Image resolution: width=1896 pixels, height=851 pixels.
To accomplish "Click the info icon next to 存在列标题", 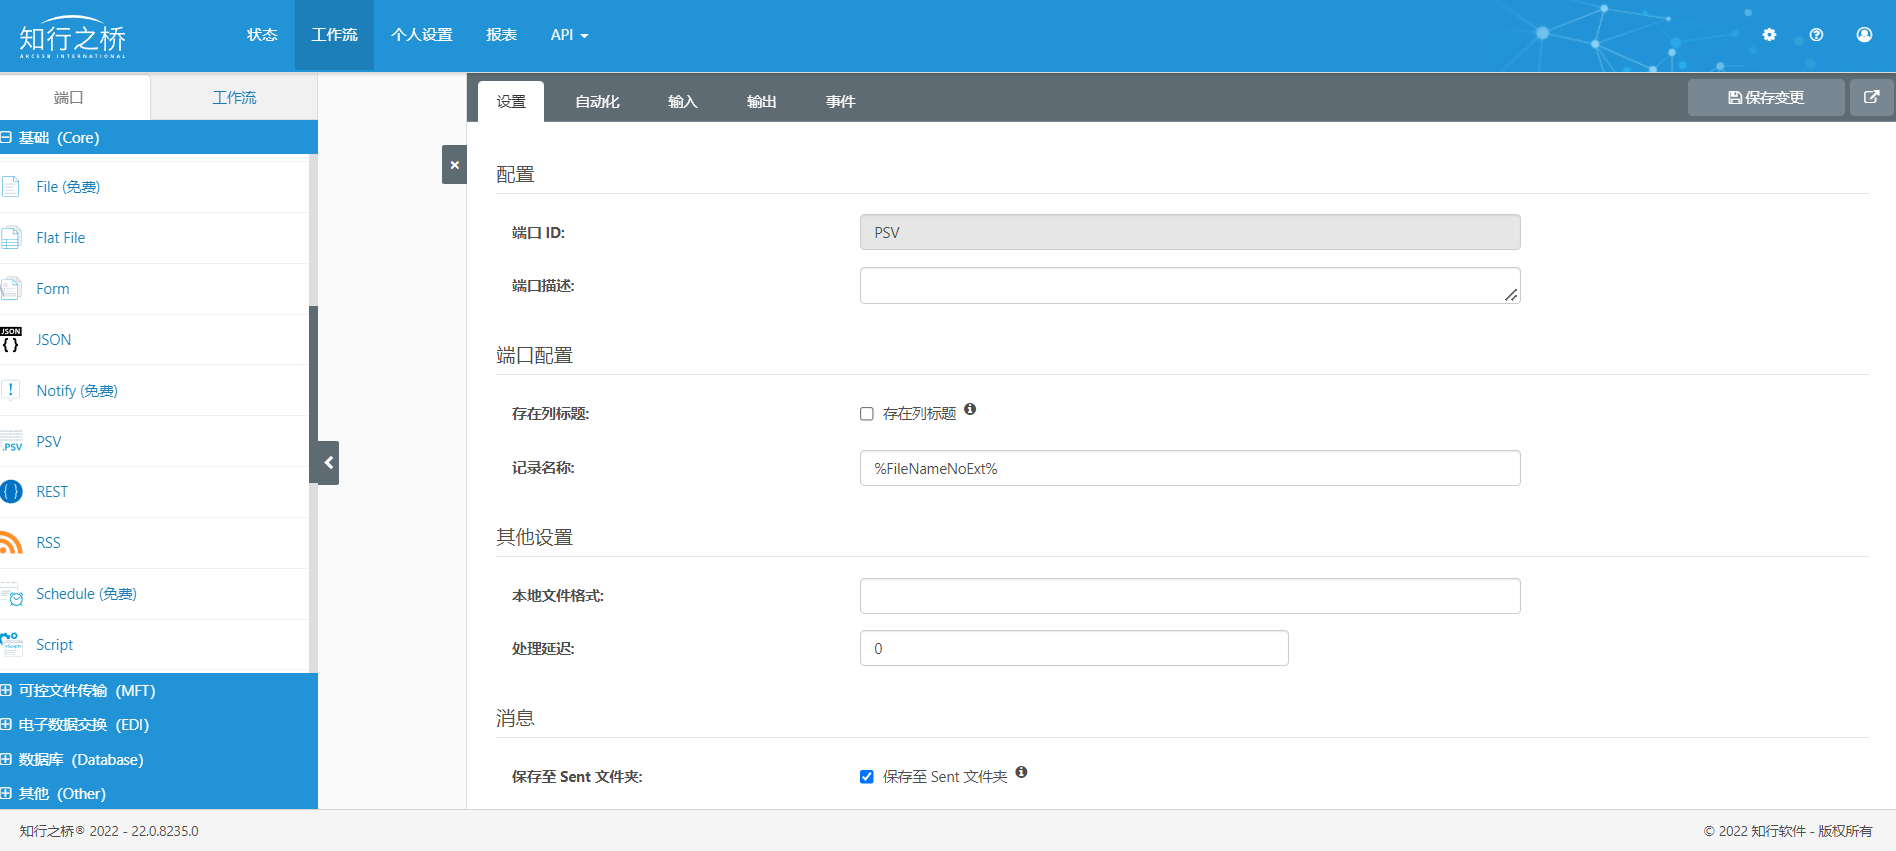I will point(970,409).
